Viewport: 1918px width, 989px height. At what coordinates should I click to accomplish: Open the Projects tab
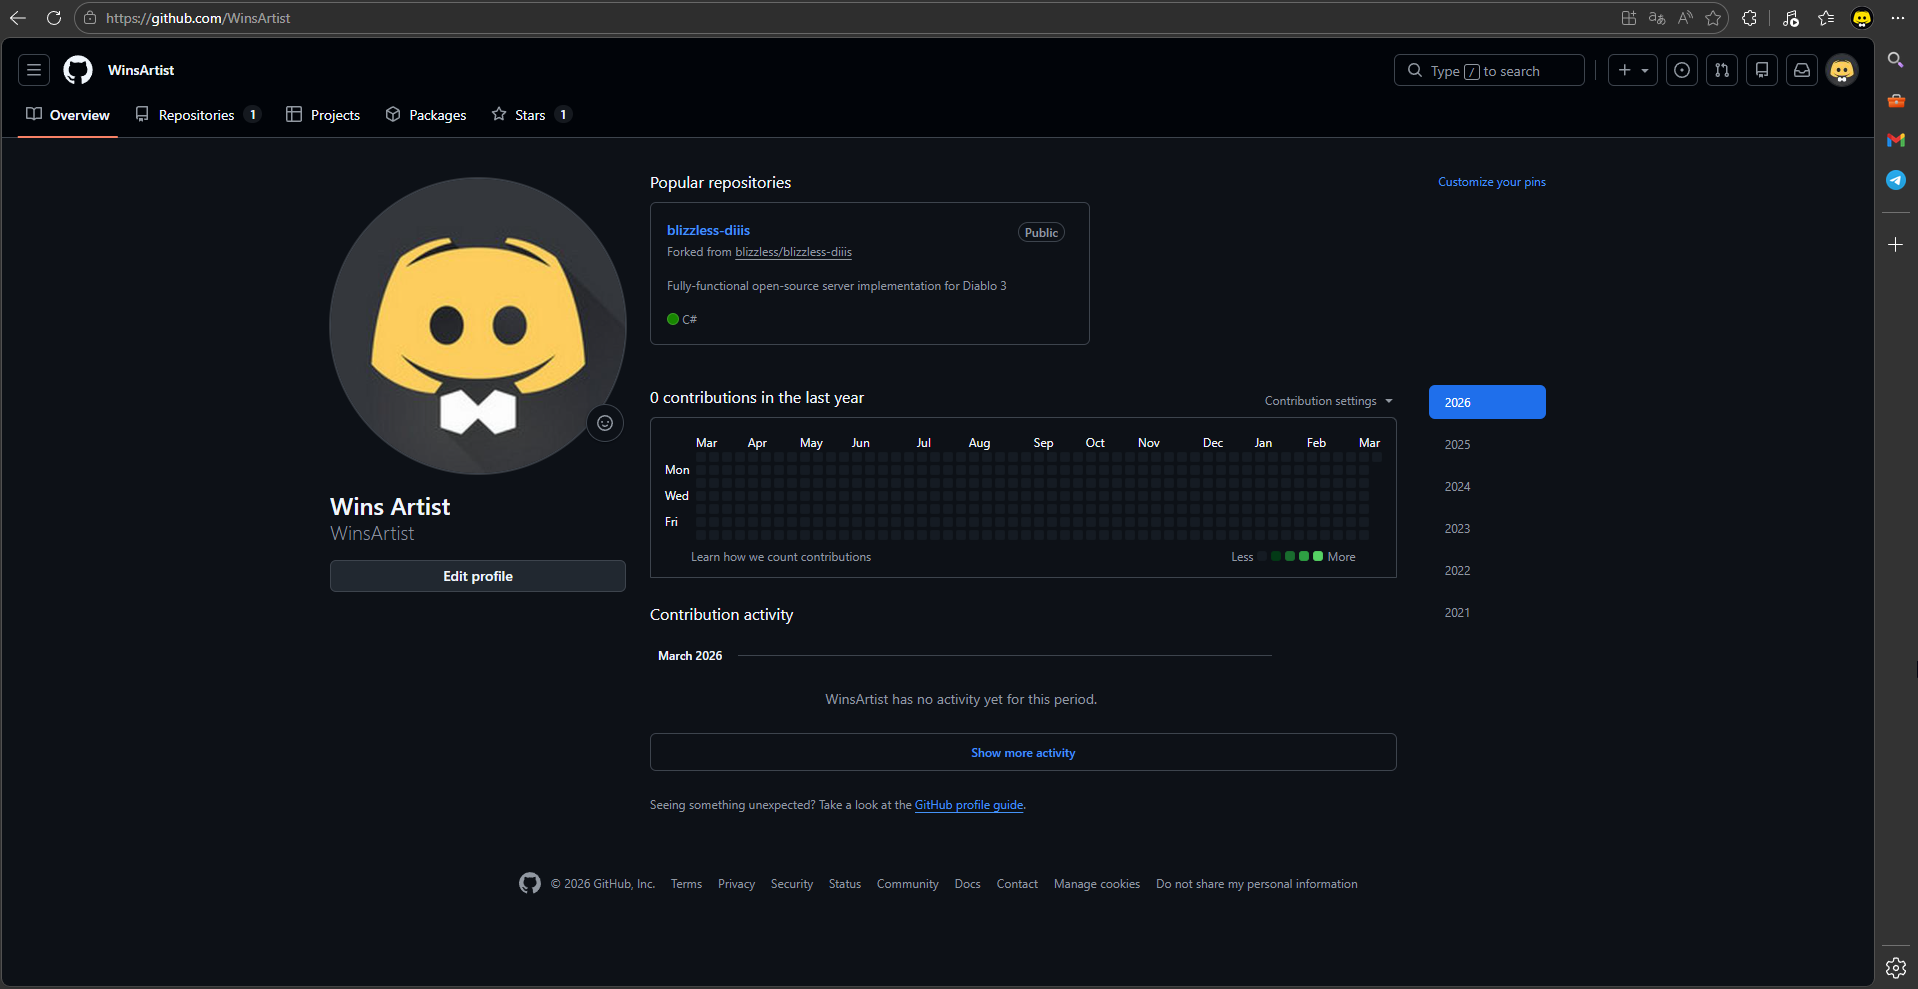point(323,115)
